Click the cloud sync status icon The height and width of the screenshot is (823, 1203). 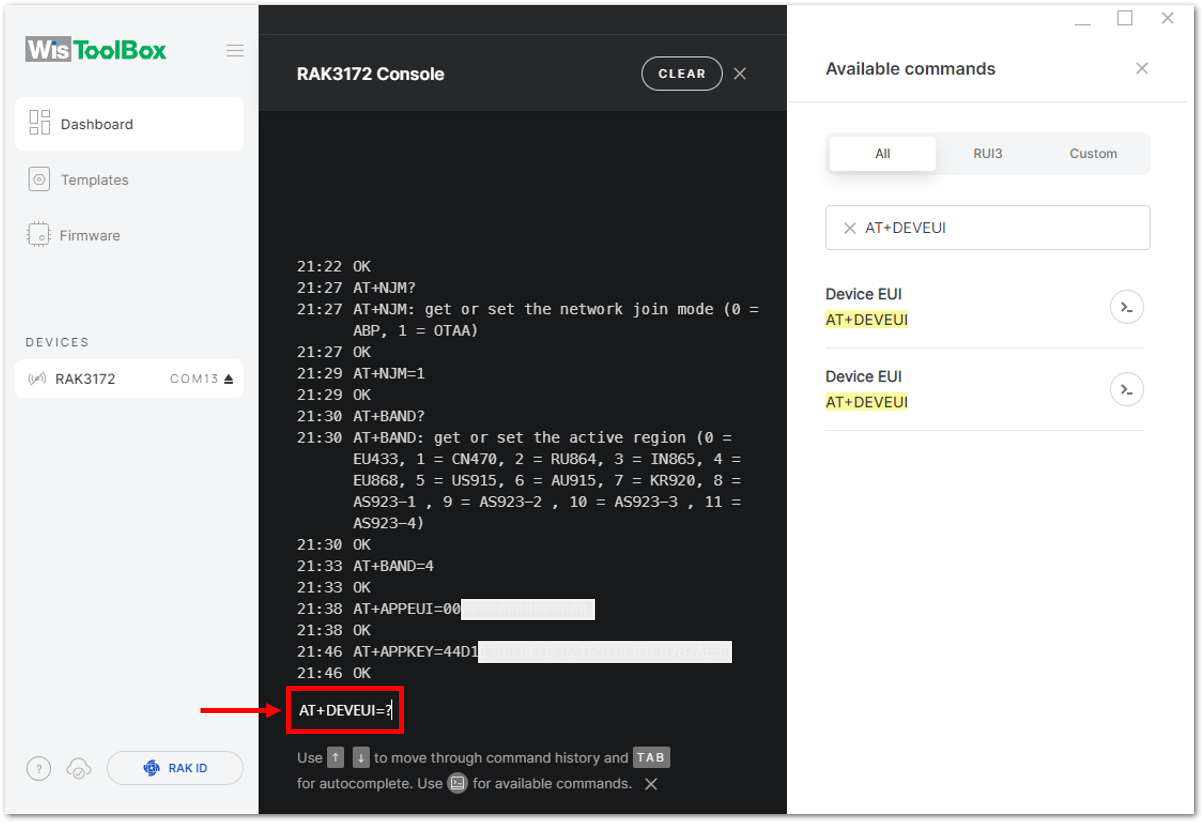(78, 769)
